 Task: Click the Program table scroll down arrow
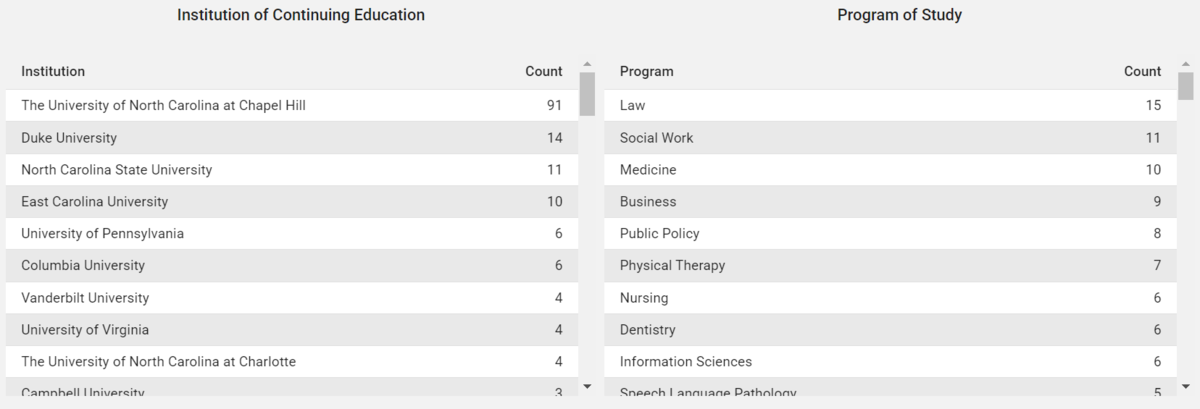pos(1186,386)
